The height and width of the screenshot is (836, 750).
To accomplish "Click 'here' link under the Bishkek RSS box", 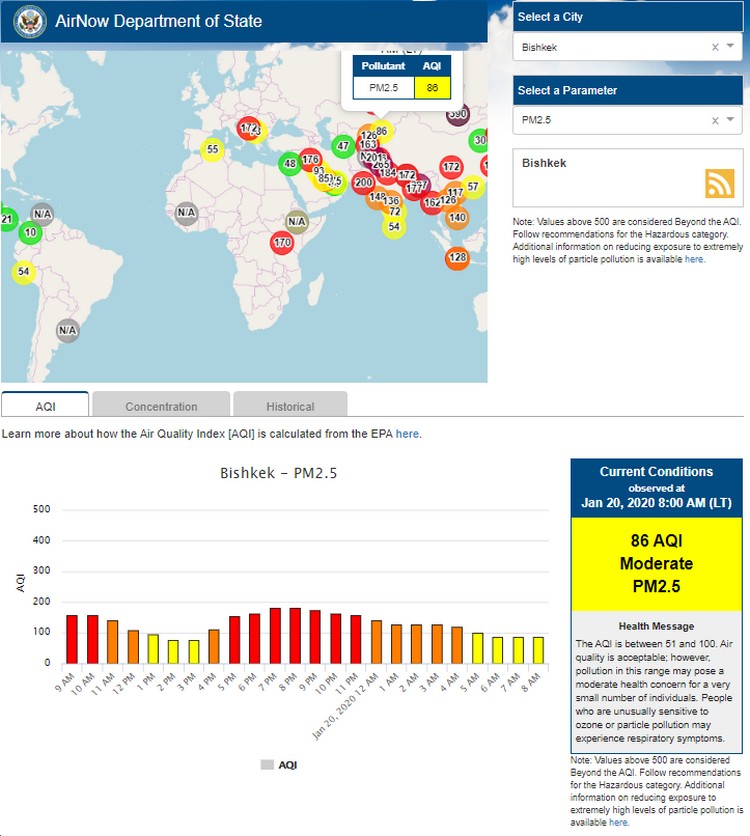I will 694,259.
